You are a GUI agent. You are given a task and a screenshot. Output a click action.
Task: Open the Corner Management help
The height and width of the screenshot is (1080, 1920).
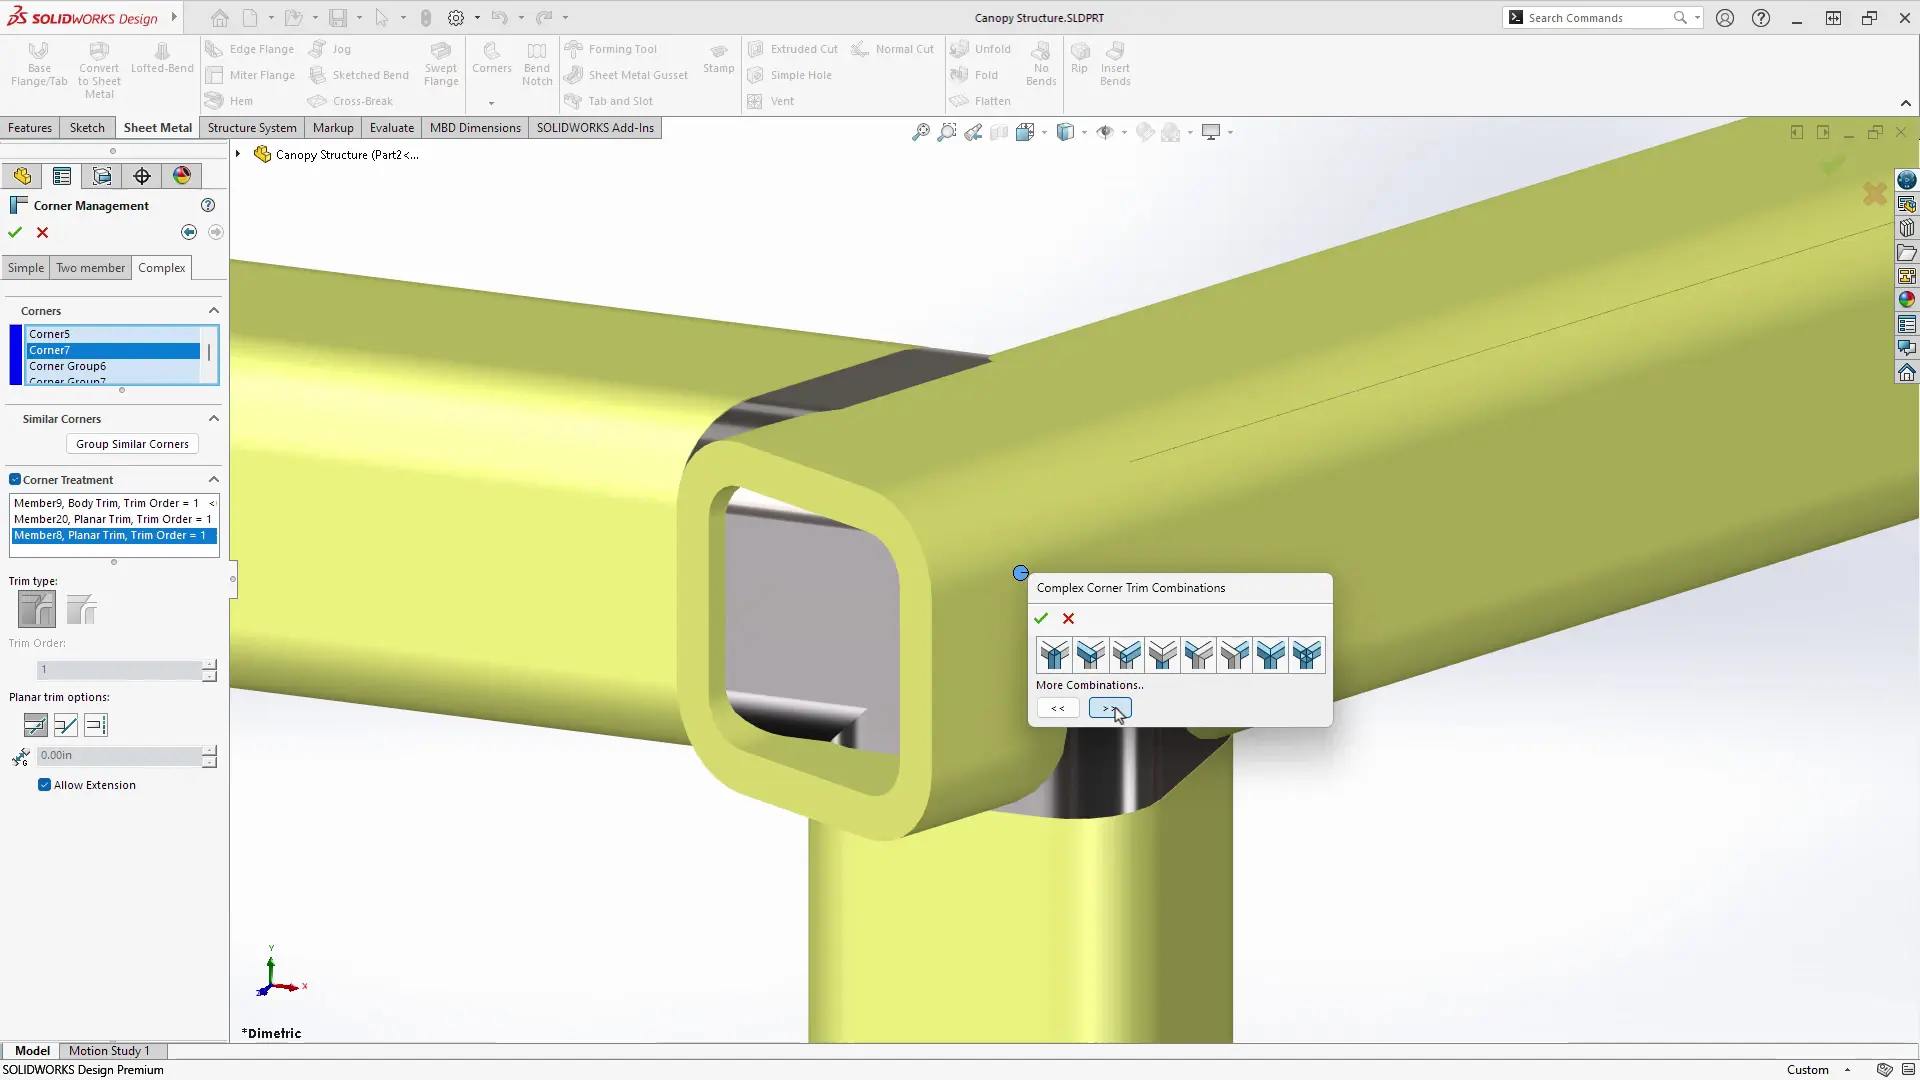pyautogui.click(x=208, y=204)
